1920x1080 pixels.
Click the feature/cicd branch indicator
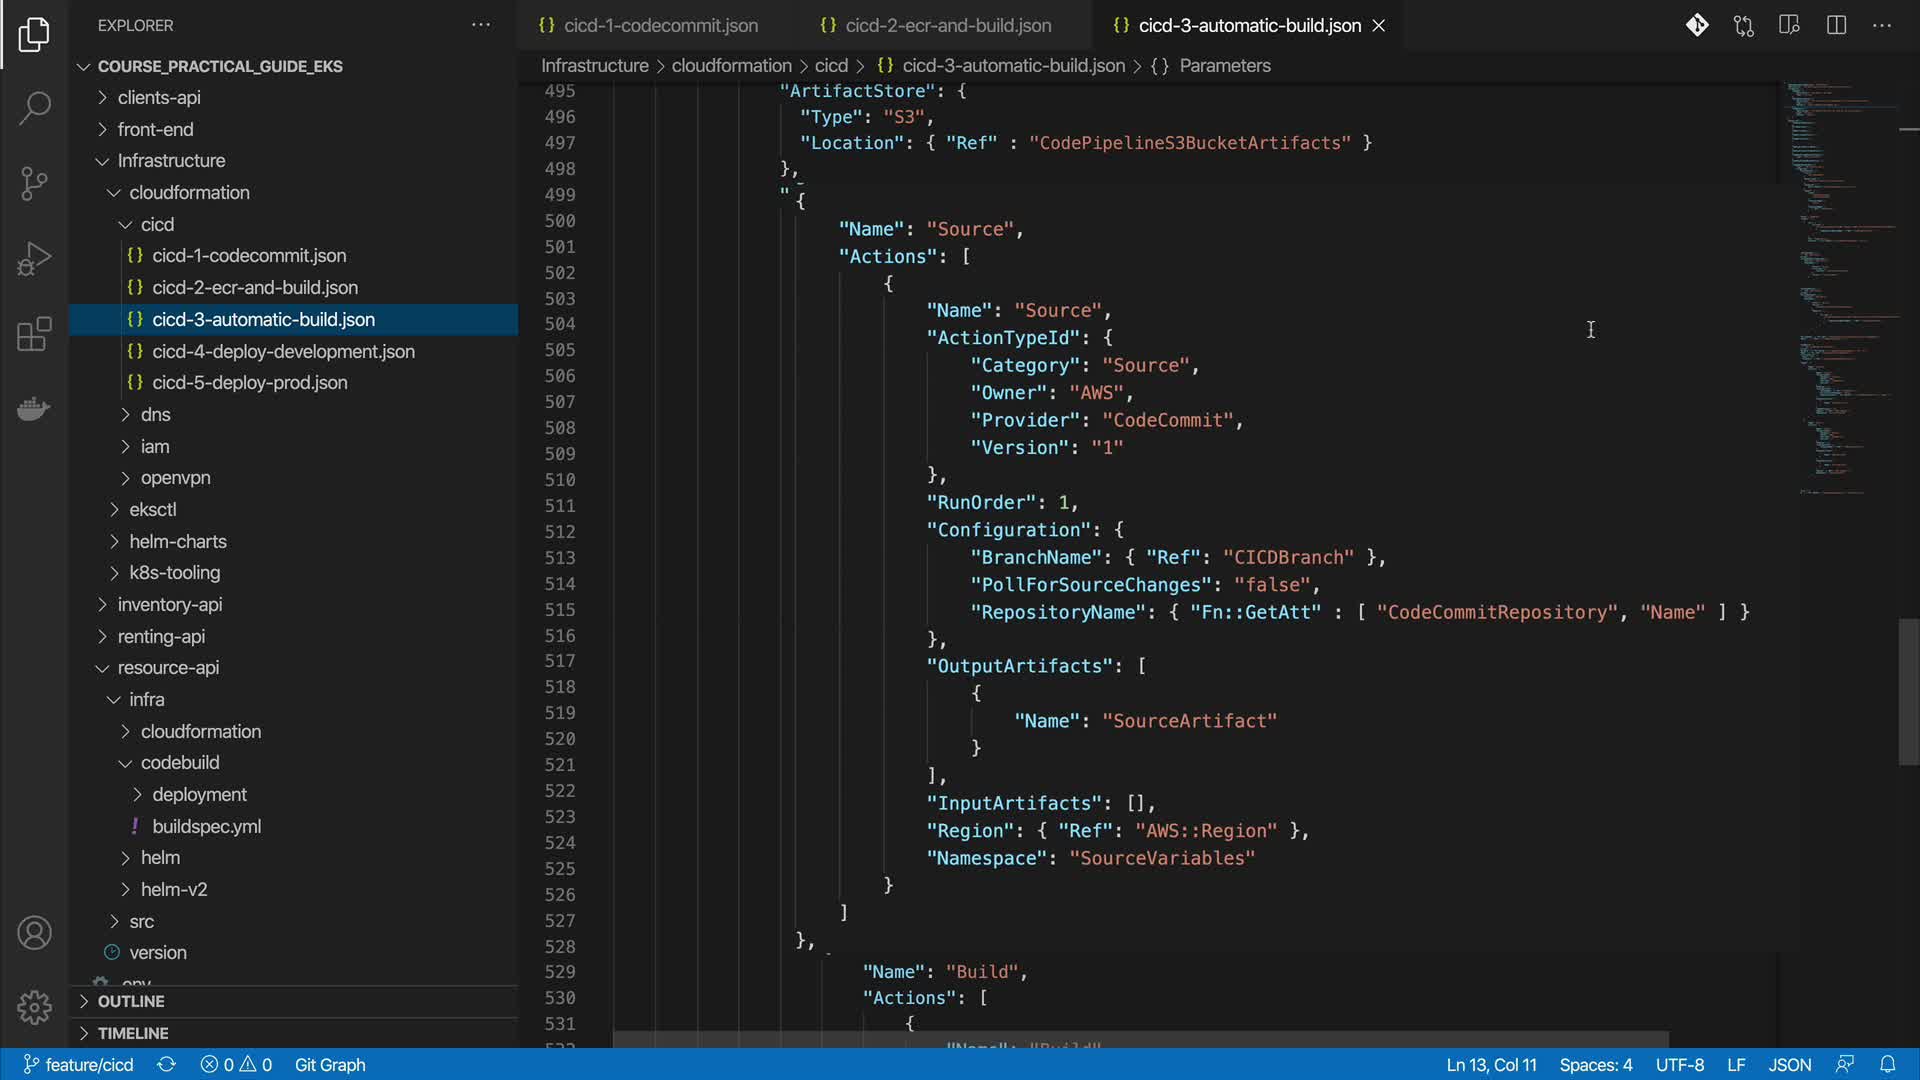[x=78, y=1064]
